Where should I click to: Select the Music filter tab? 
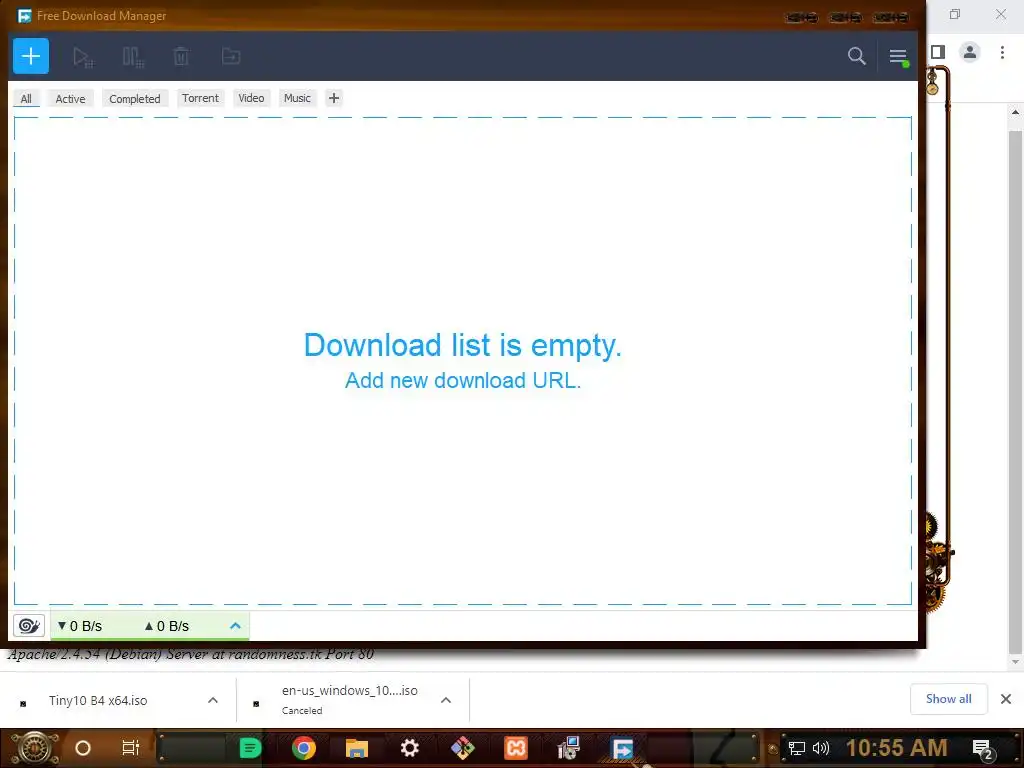[x=297, y=98]
